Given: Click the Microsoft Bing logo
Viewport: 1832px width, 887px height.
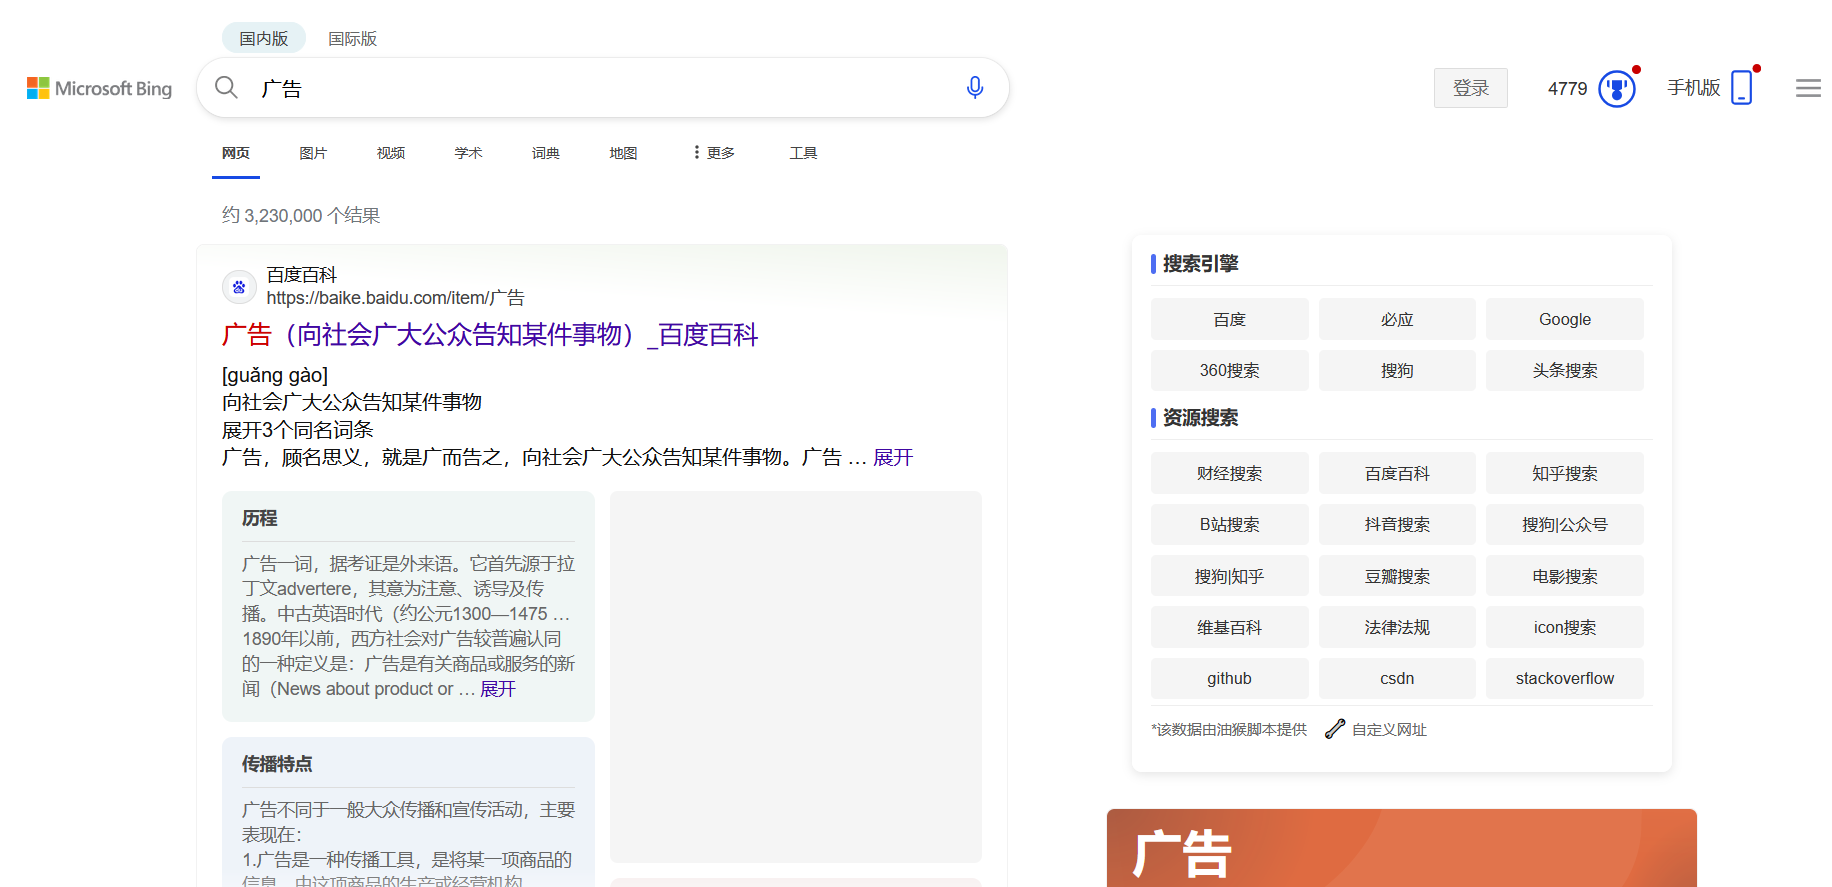Looking at the screenshot, I should (99, 88).
